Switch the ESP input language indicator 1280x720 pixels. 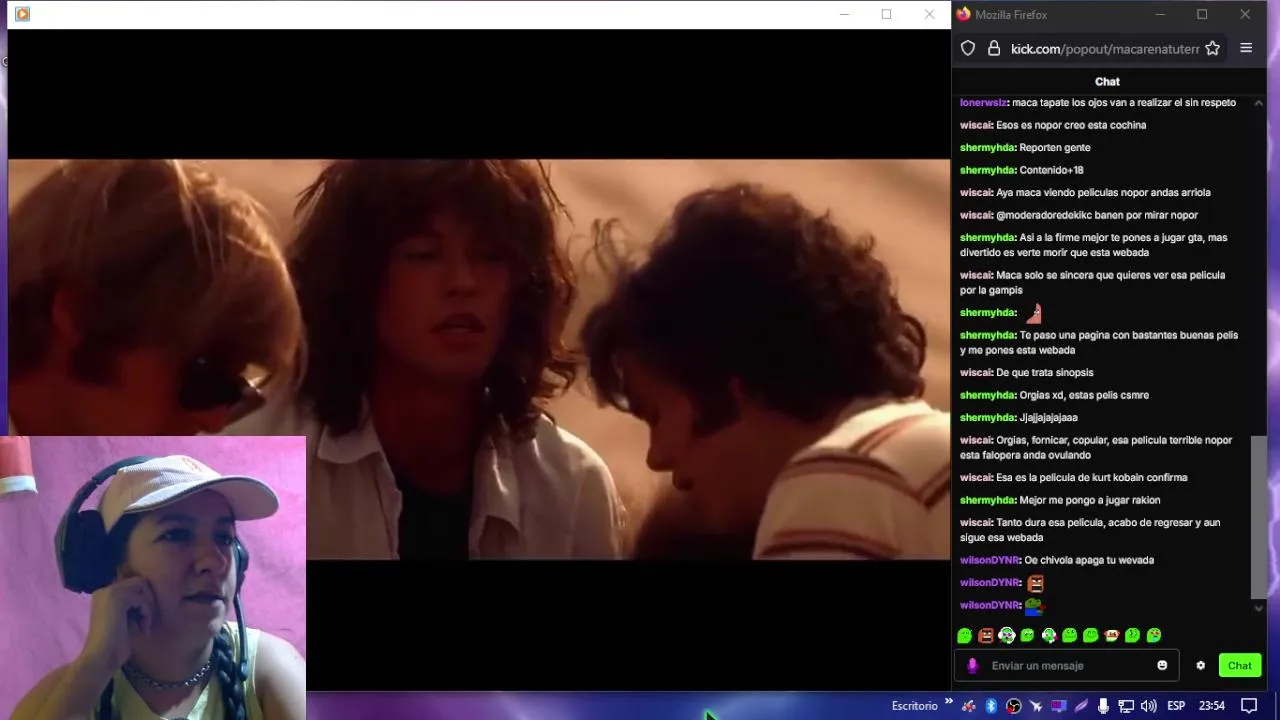click(x=1176, y=706)
